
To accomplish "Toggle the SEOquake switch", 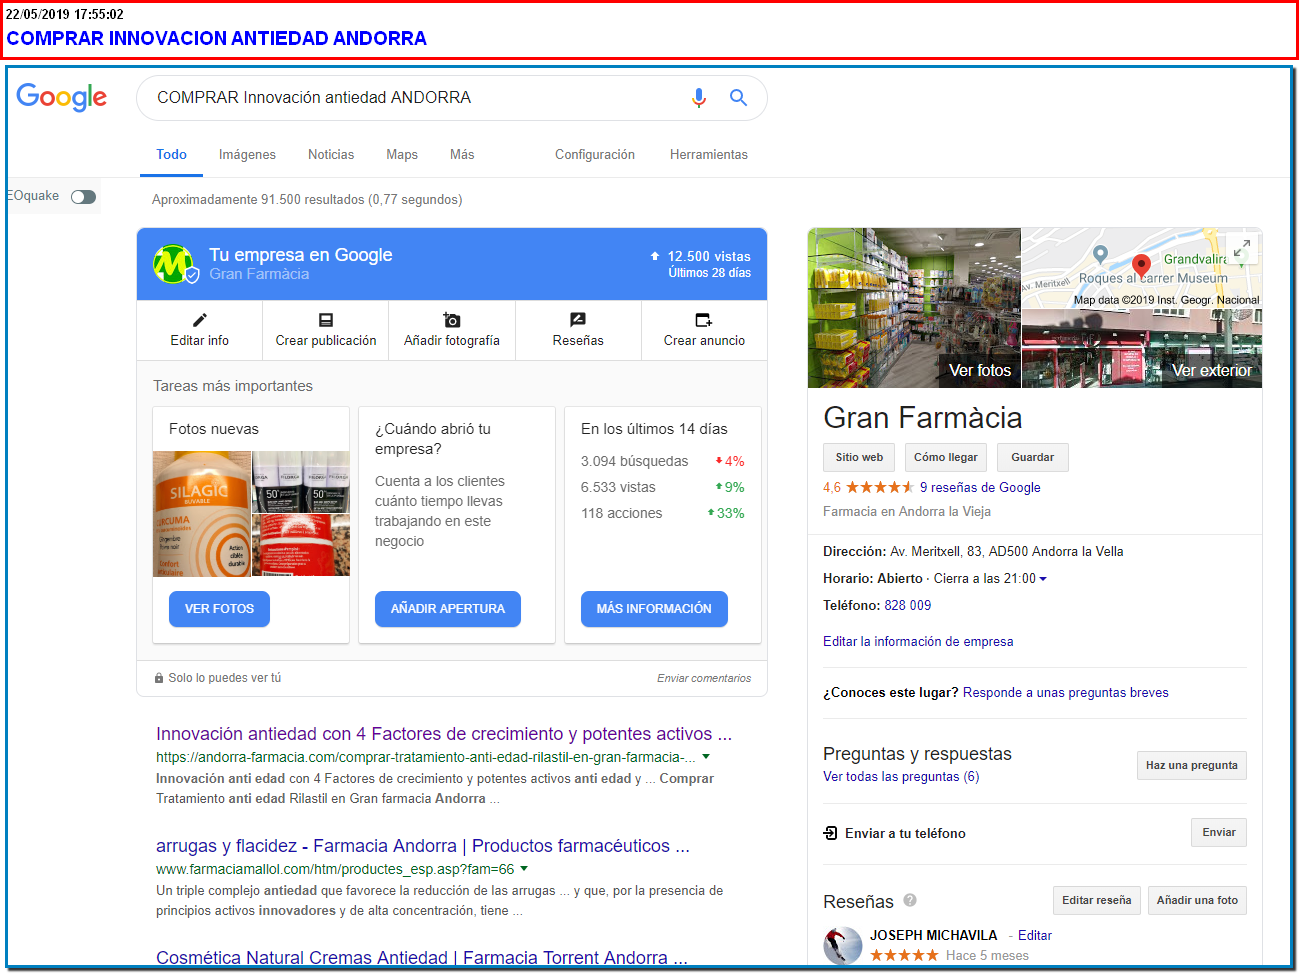I will coord(83,197).
